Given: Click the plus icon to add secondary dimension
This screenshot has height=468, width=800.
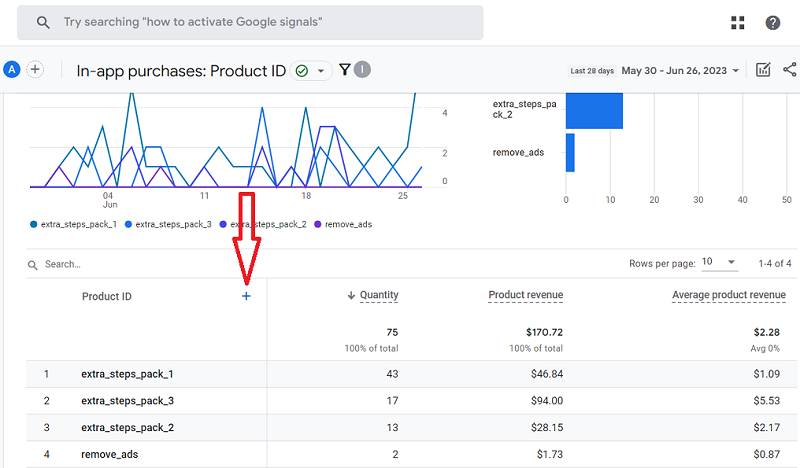Looking at the screenshot, I should [x=246, y=296].
